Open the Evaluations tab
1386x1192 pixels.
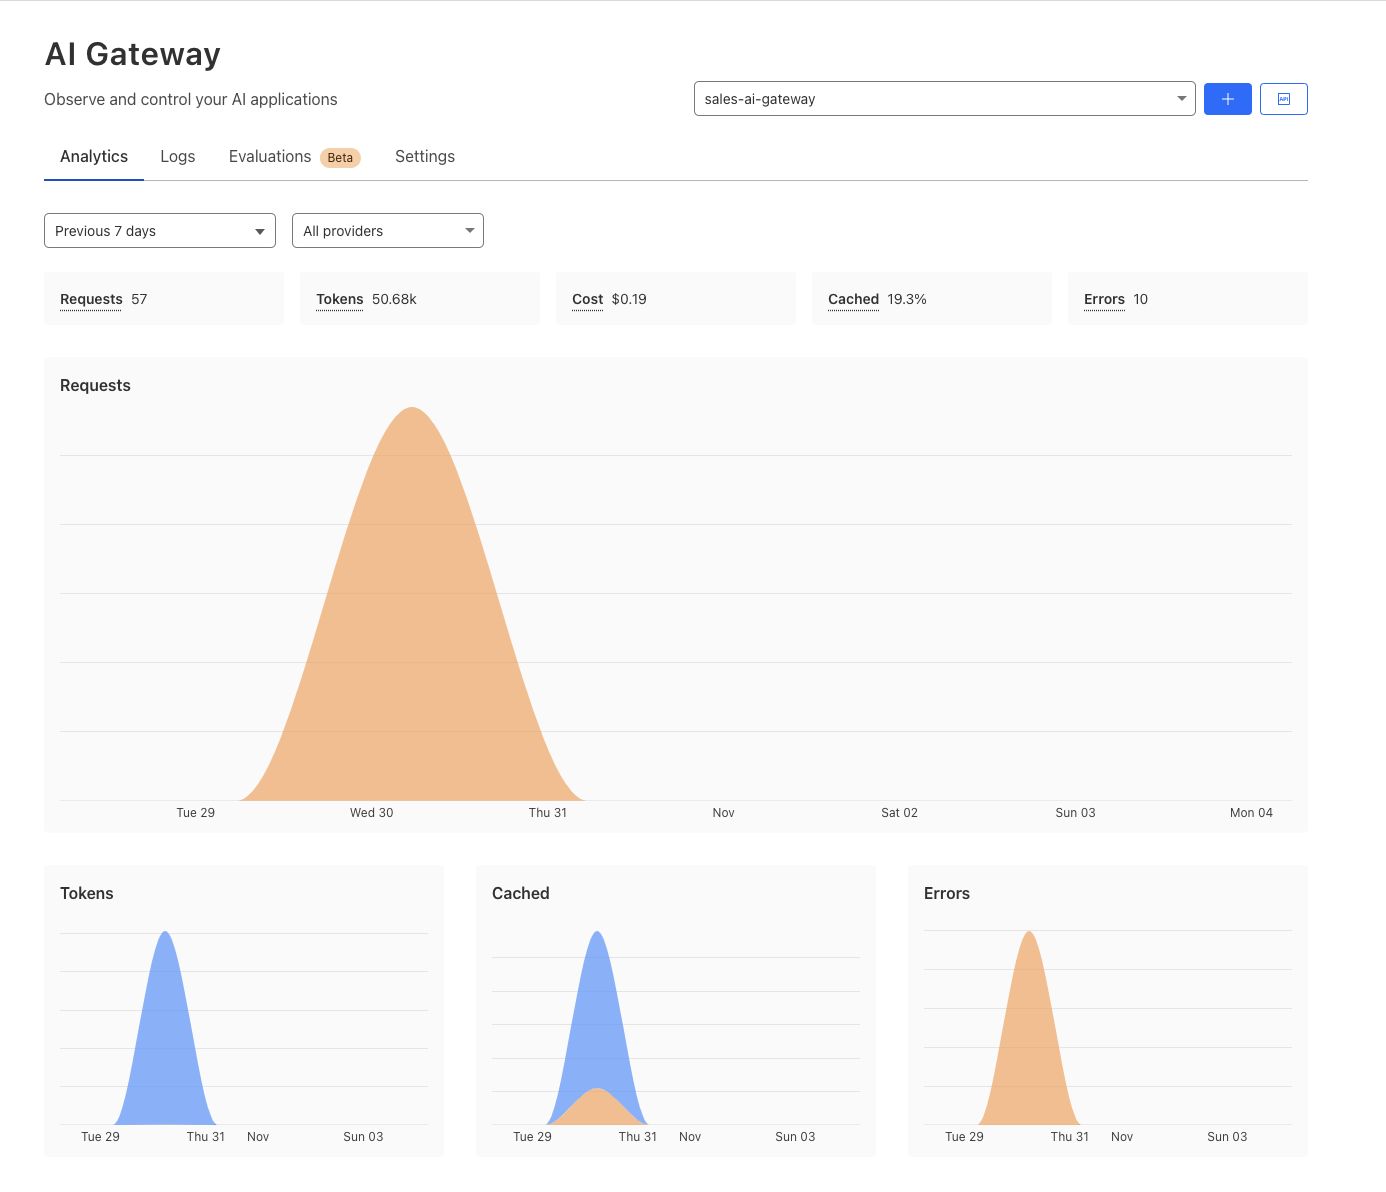[x=269, y=156]
